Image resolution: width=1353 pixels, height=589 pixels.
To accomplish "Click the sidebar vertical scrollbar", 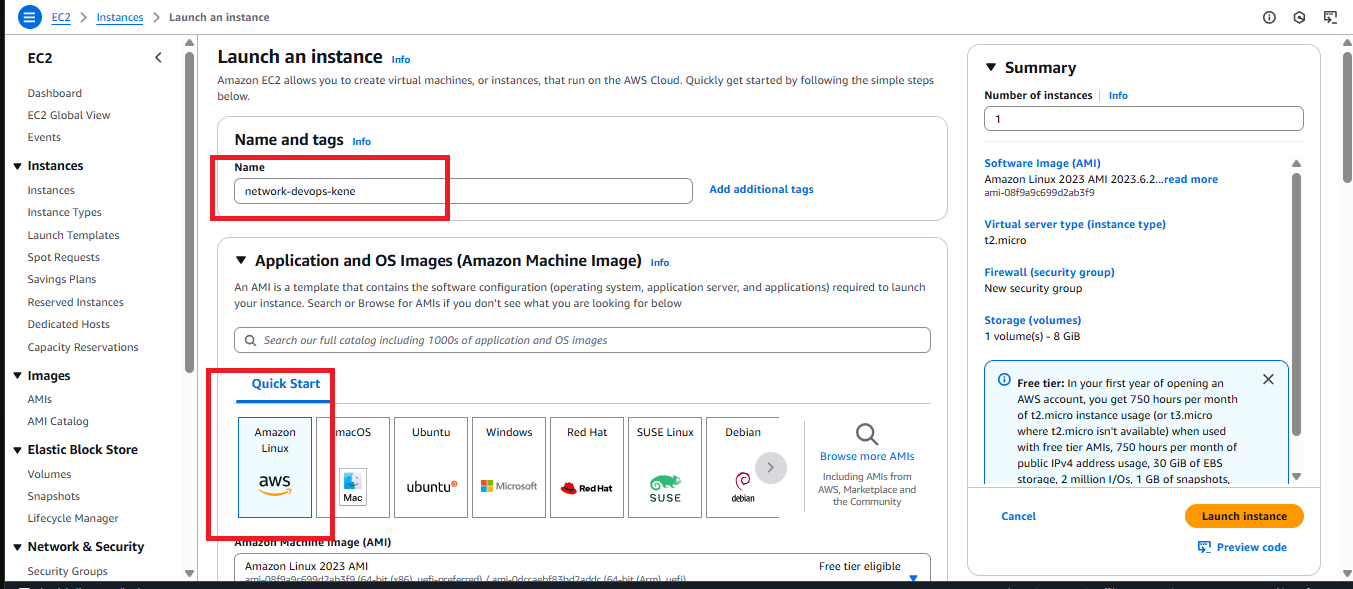I will coord(190,213).
